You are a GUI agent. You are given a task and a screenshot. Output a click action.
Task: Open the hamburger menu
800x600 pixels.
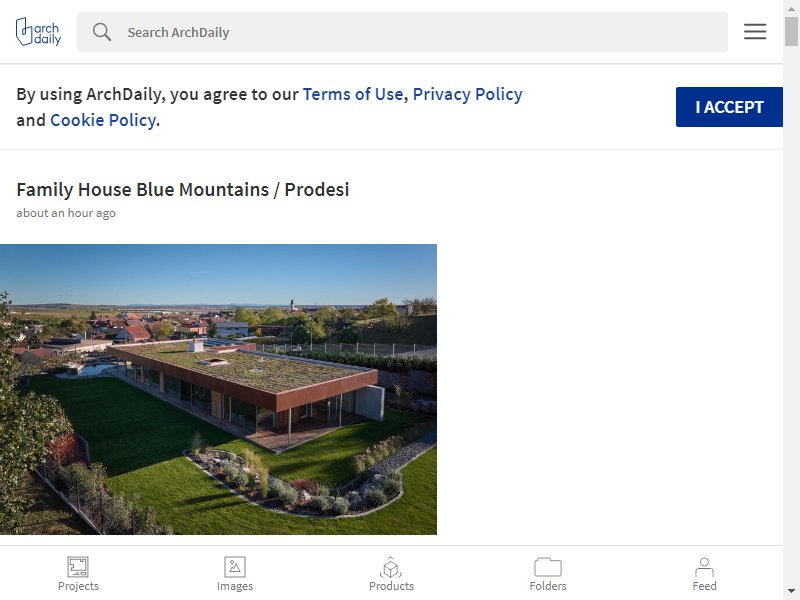click(755, 32)
